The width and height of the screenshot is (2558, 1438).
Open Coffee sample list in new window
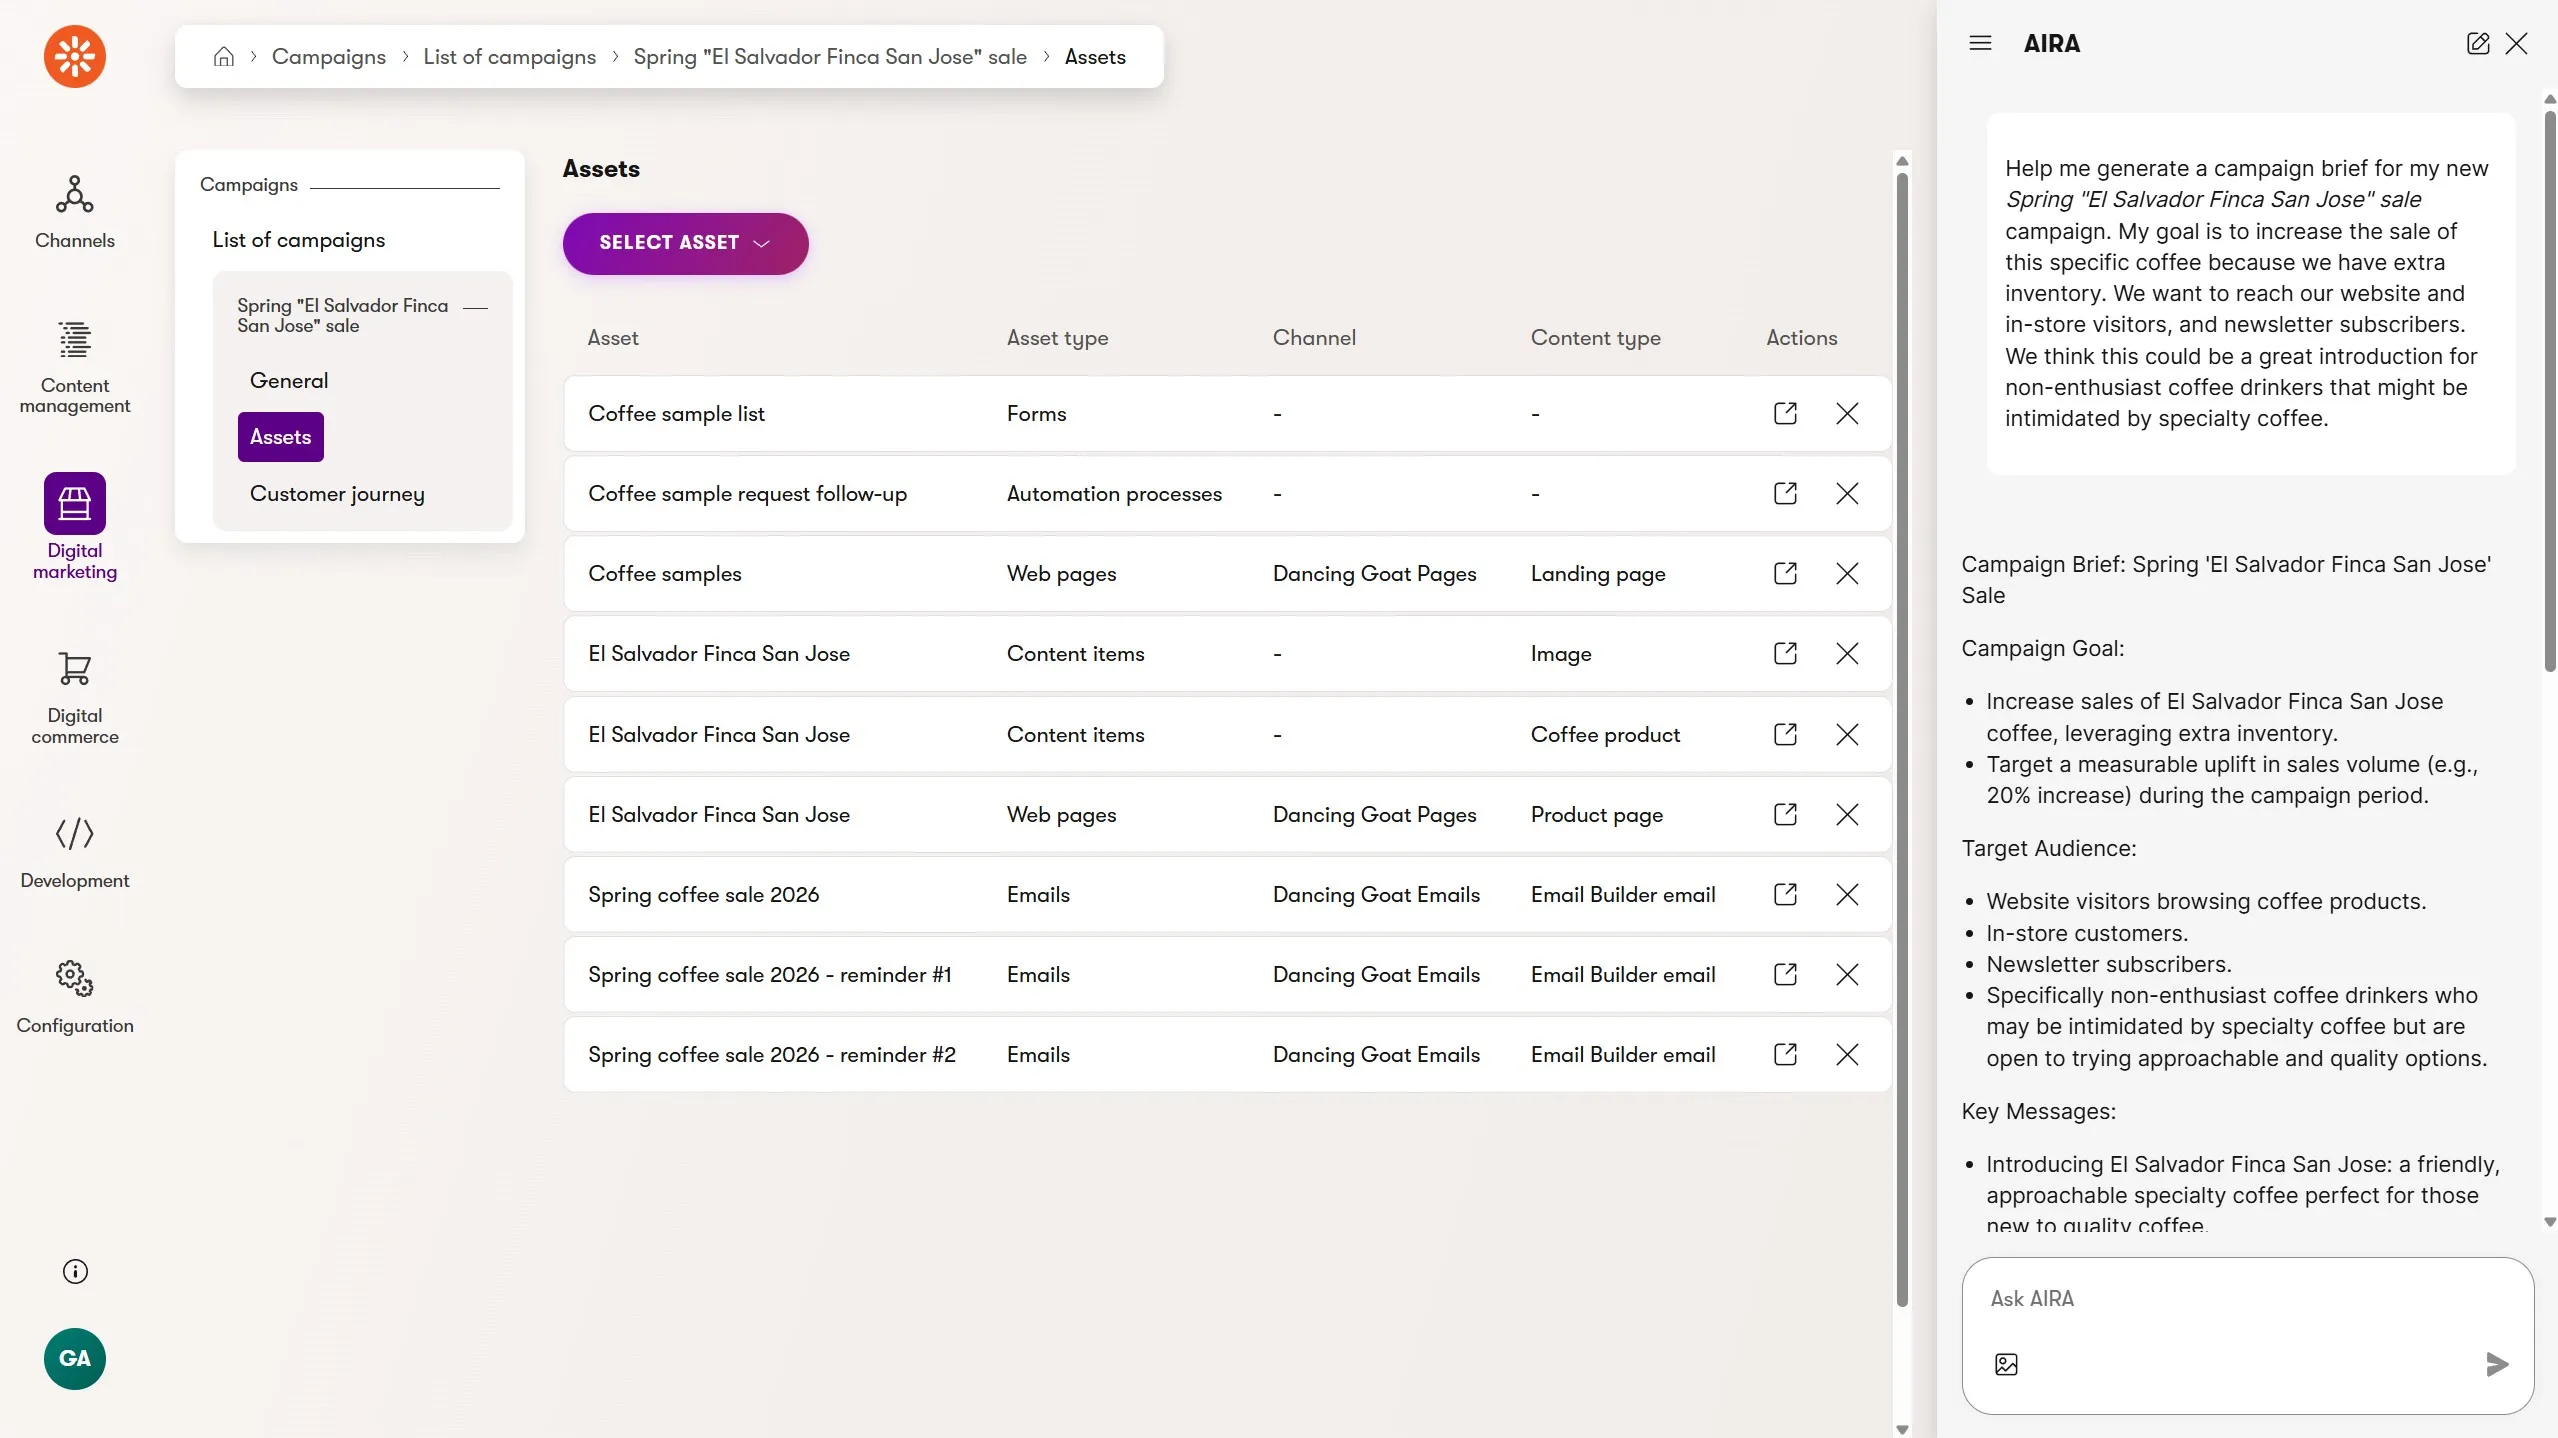pyautogui.click(x=1785, y=414)
